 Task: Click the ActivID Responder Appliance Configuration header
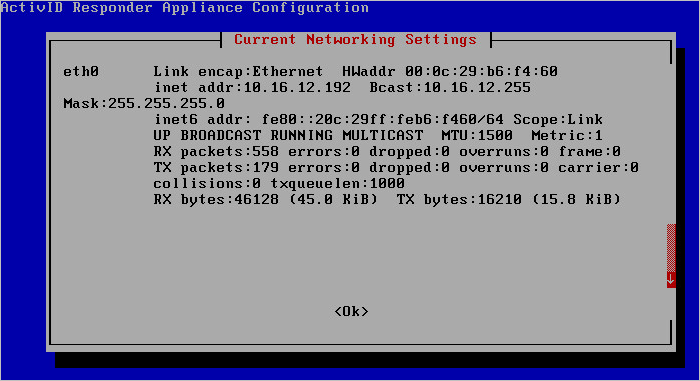click(185, 8)
